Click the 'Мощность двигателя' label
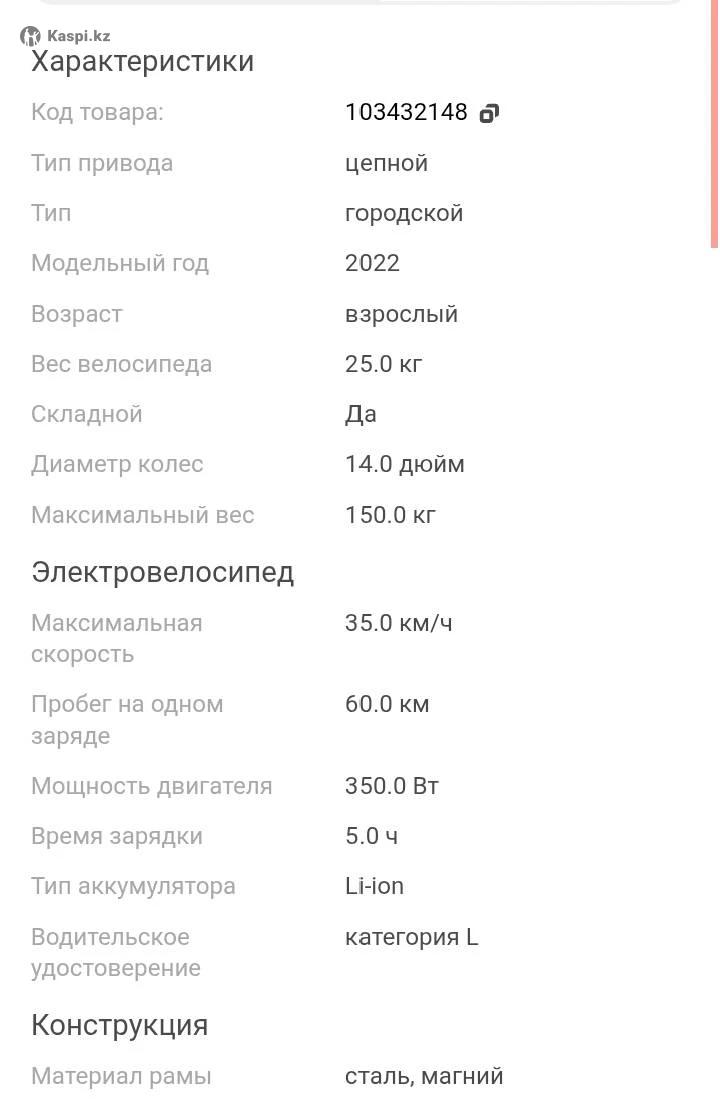The width and height of the screenshot is (720, 1105). click(x=151, y=786)
